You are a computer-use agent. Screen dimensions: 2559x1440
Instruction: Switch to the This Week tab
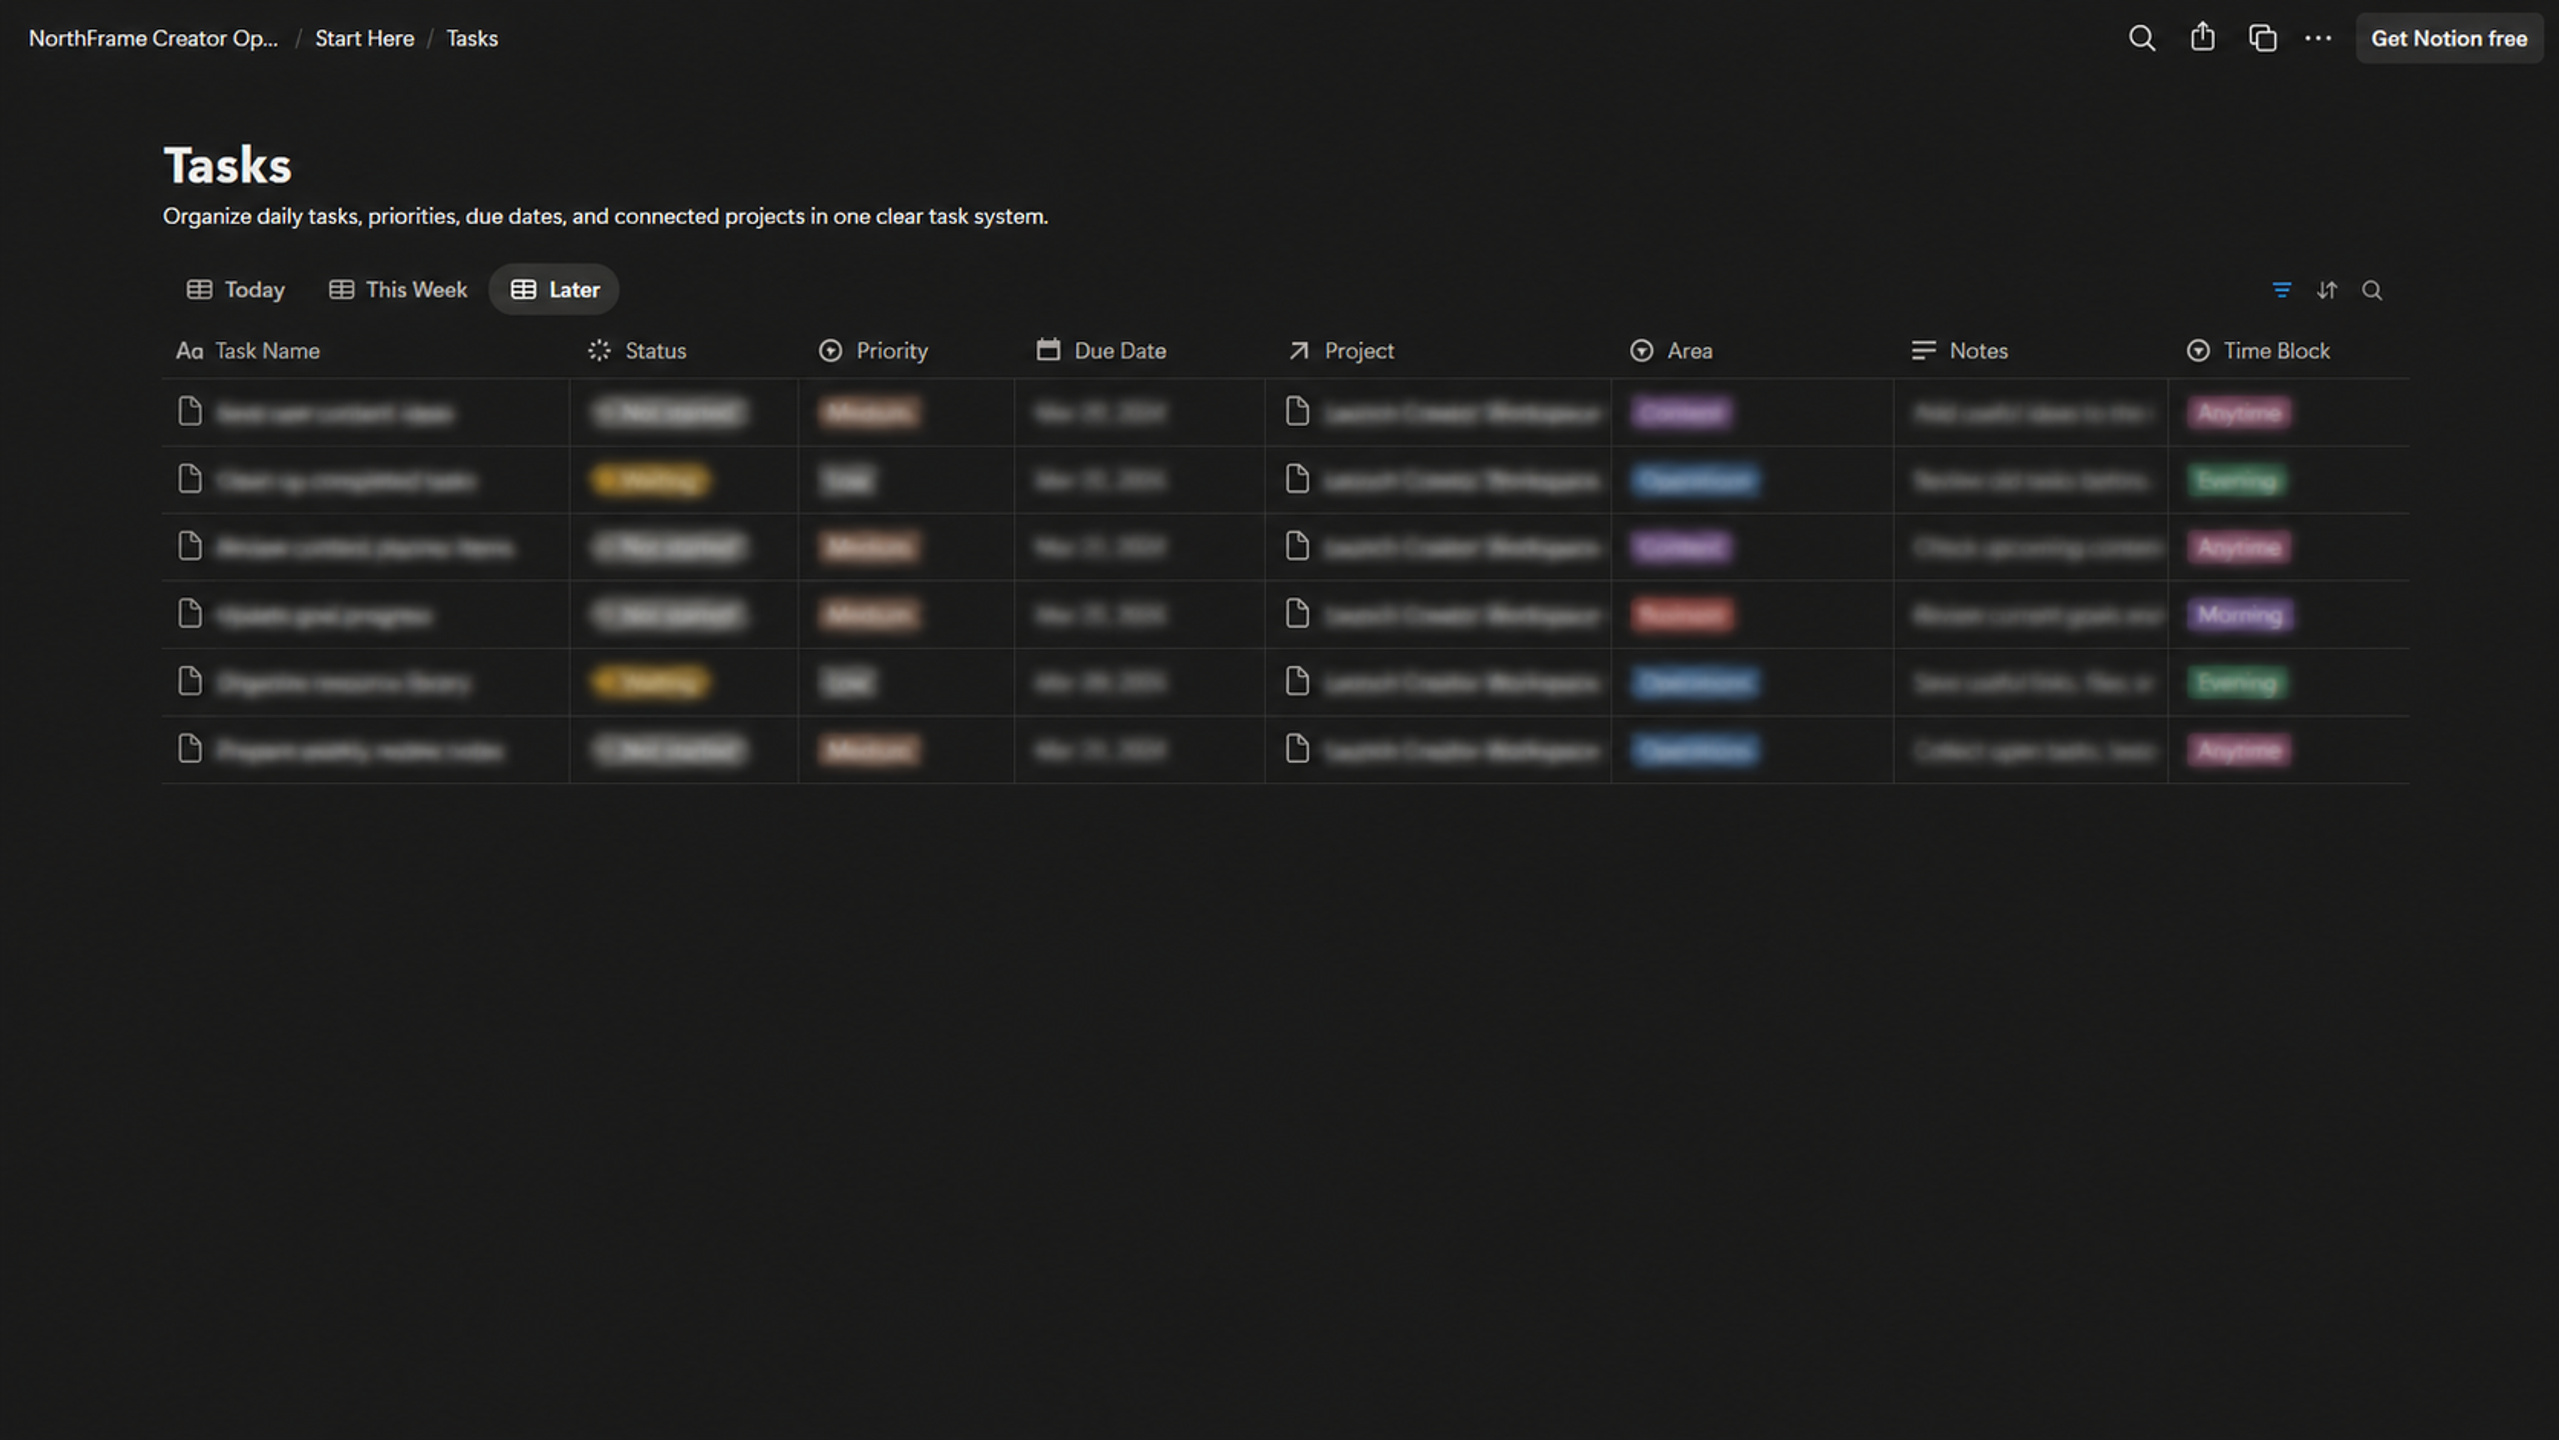tap(398, 289)
